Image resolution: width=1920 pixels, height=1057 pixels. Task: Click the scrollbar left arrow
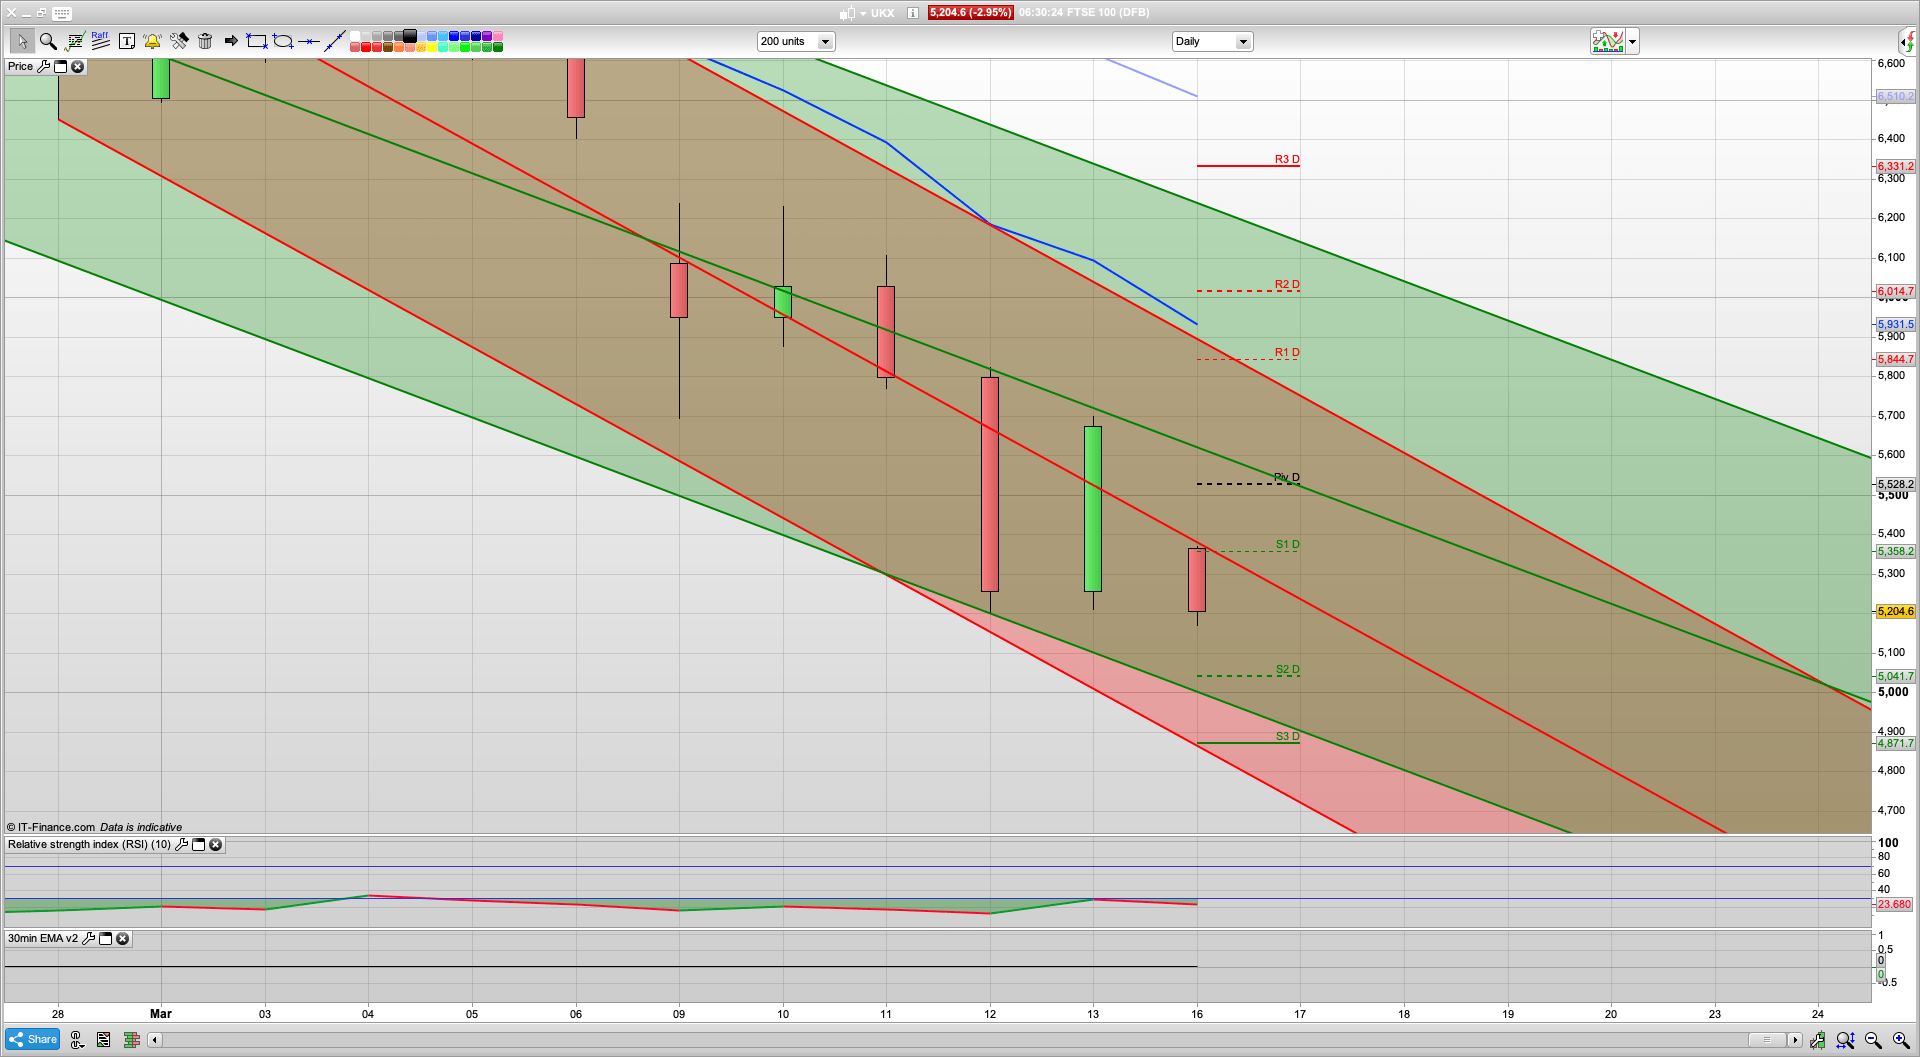(154, 1040)
